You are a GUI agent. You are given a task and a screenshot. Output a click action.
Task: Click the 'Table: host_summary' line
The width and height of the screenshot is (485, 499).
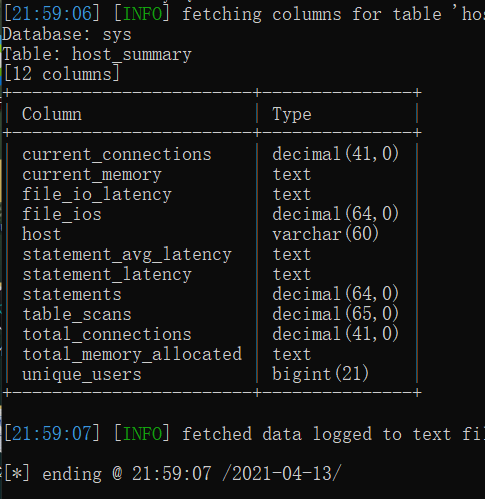tap(97, 55)
